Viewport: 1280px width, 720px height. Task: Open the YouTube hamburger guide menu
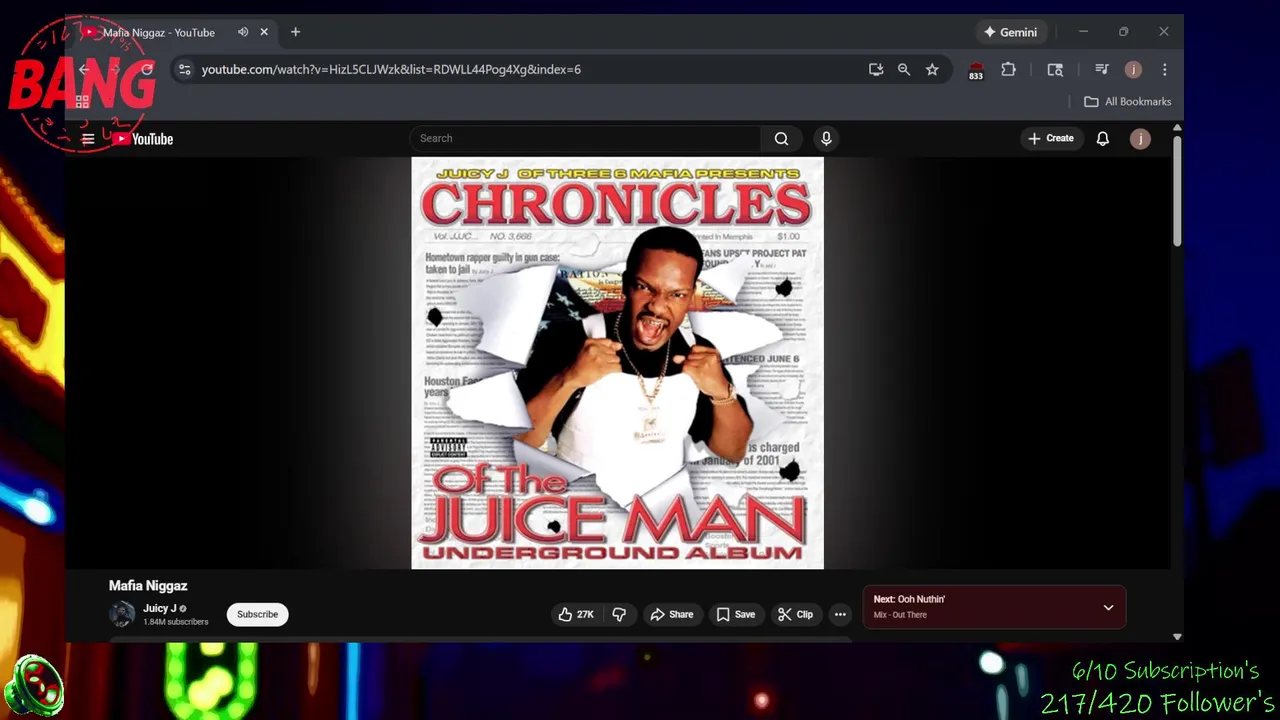coord(88,139)
